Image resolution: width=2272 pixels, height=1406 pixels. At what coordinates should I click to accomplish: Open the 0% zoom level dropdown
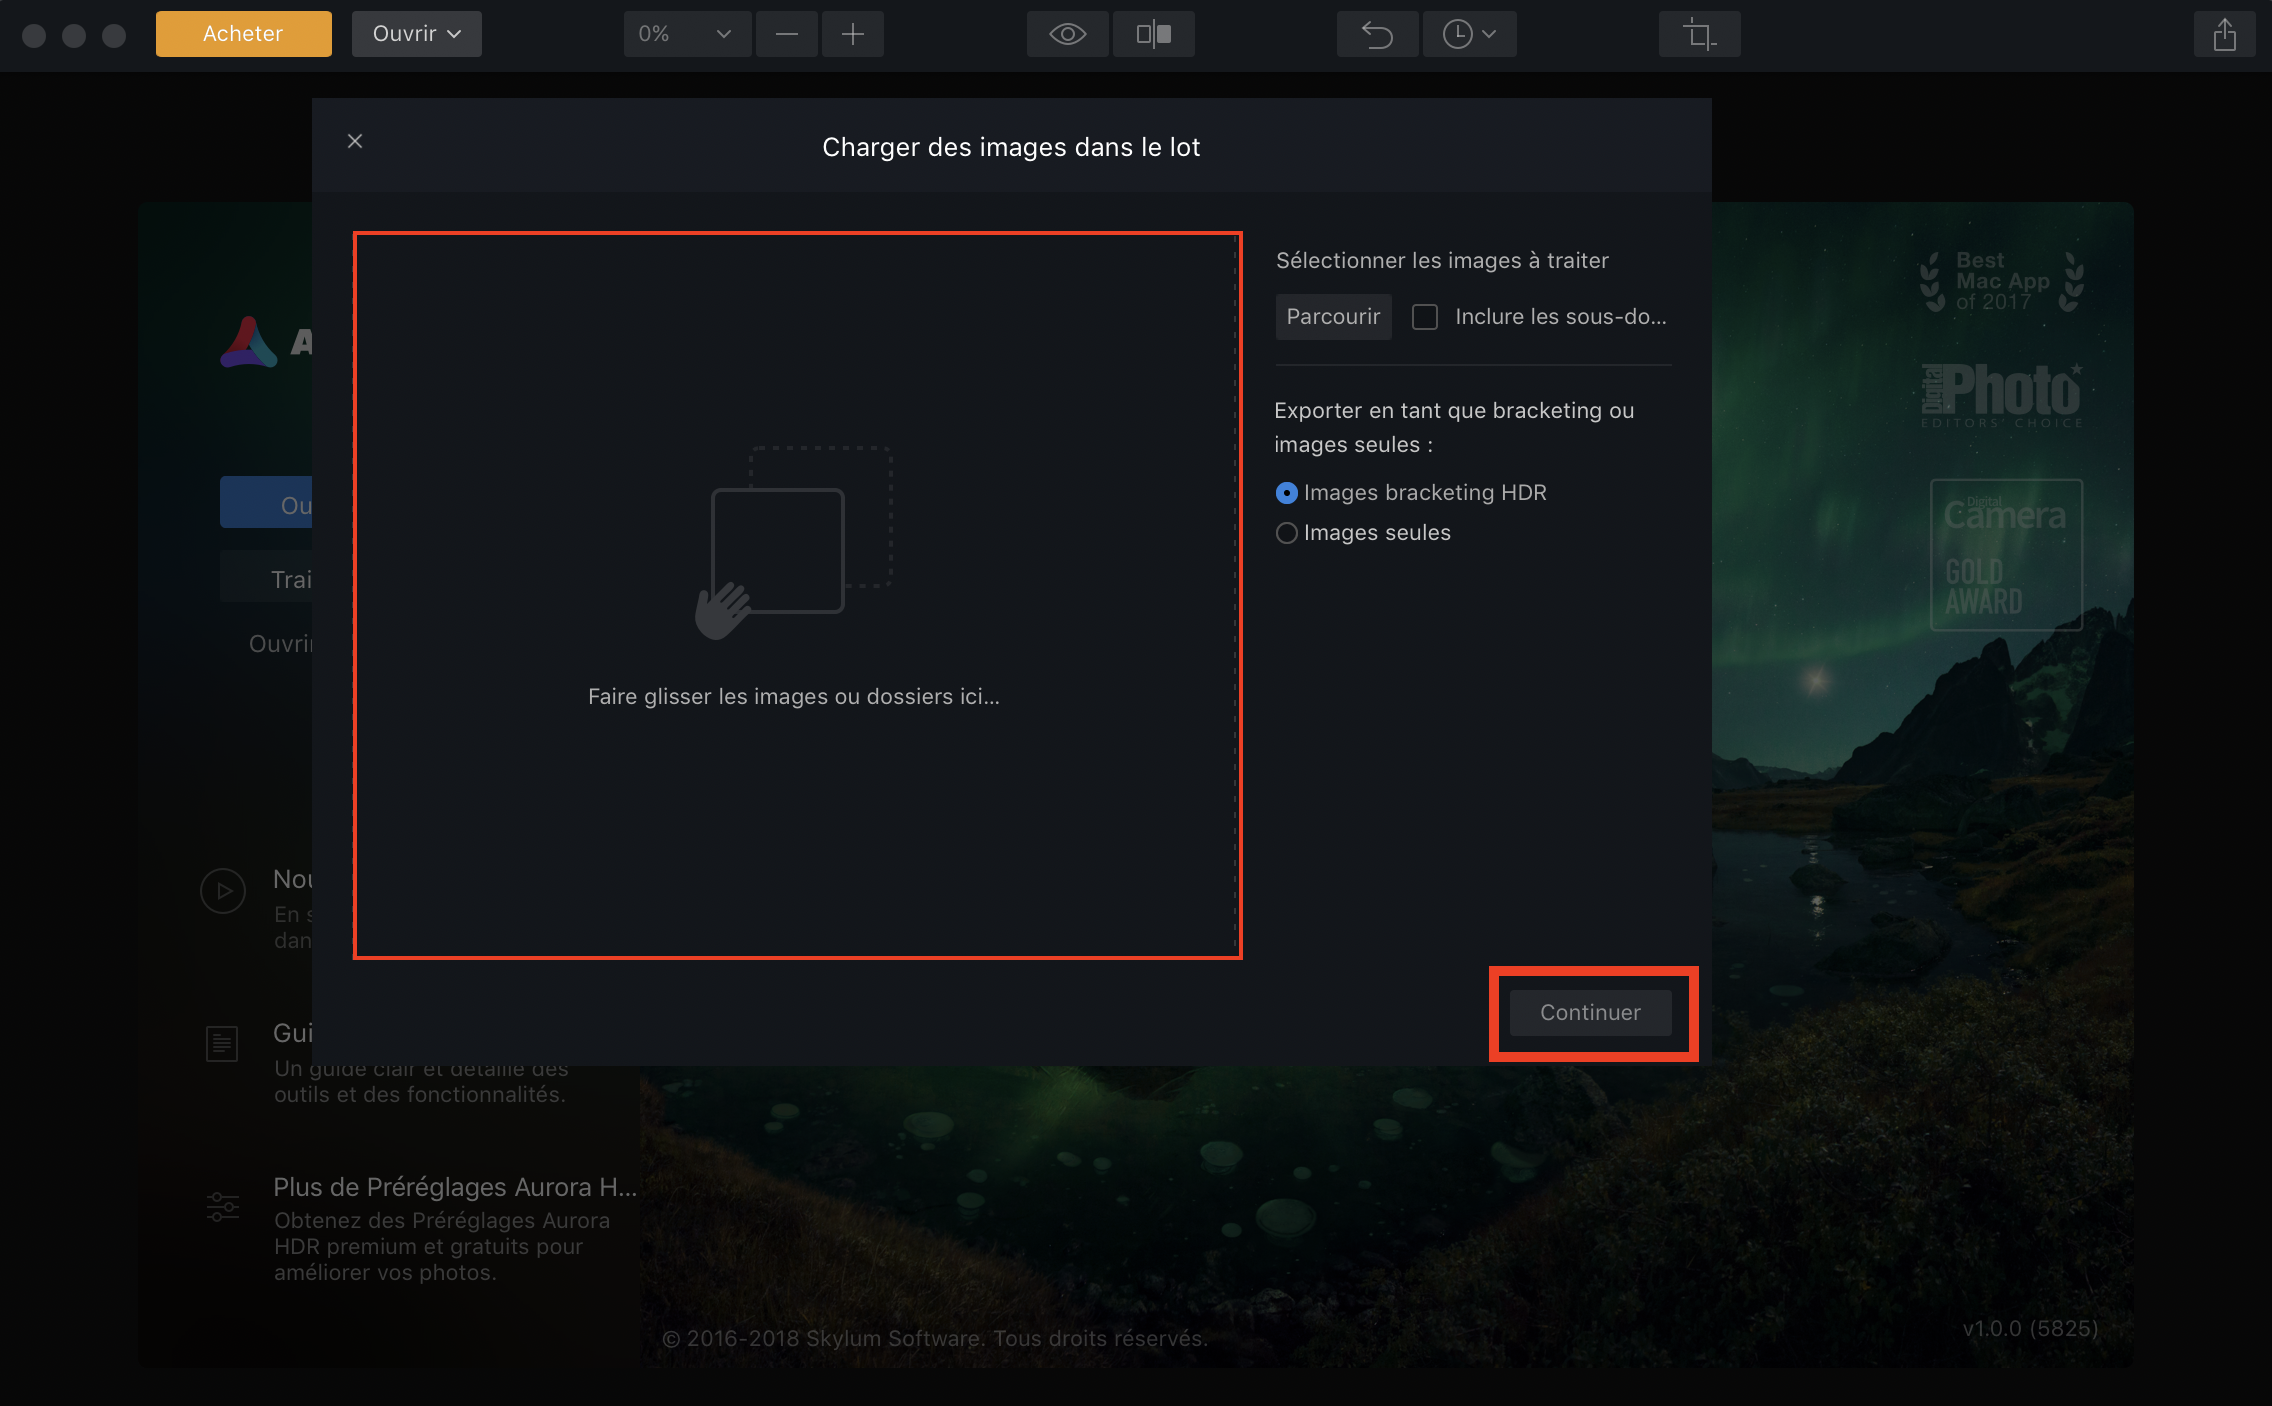pyautogui.click(x=686, y=34)
